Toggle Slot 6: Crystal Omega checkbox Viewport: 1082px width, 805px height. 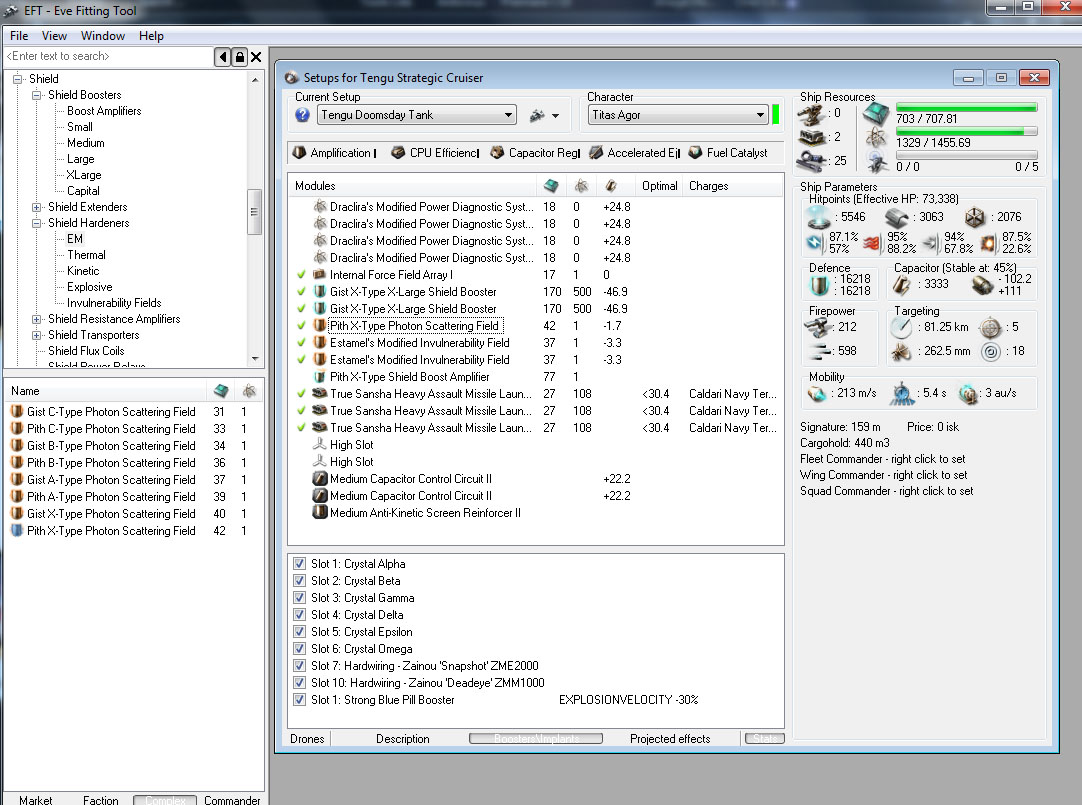(x=300, y=649)
